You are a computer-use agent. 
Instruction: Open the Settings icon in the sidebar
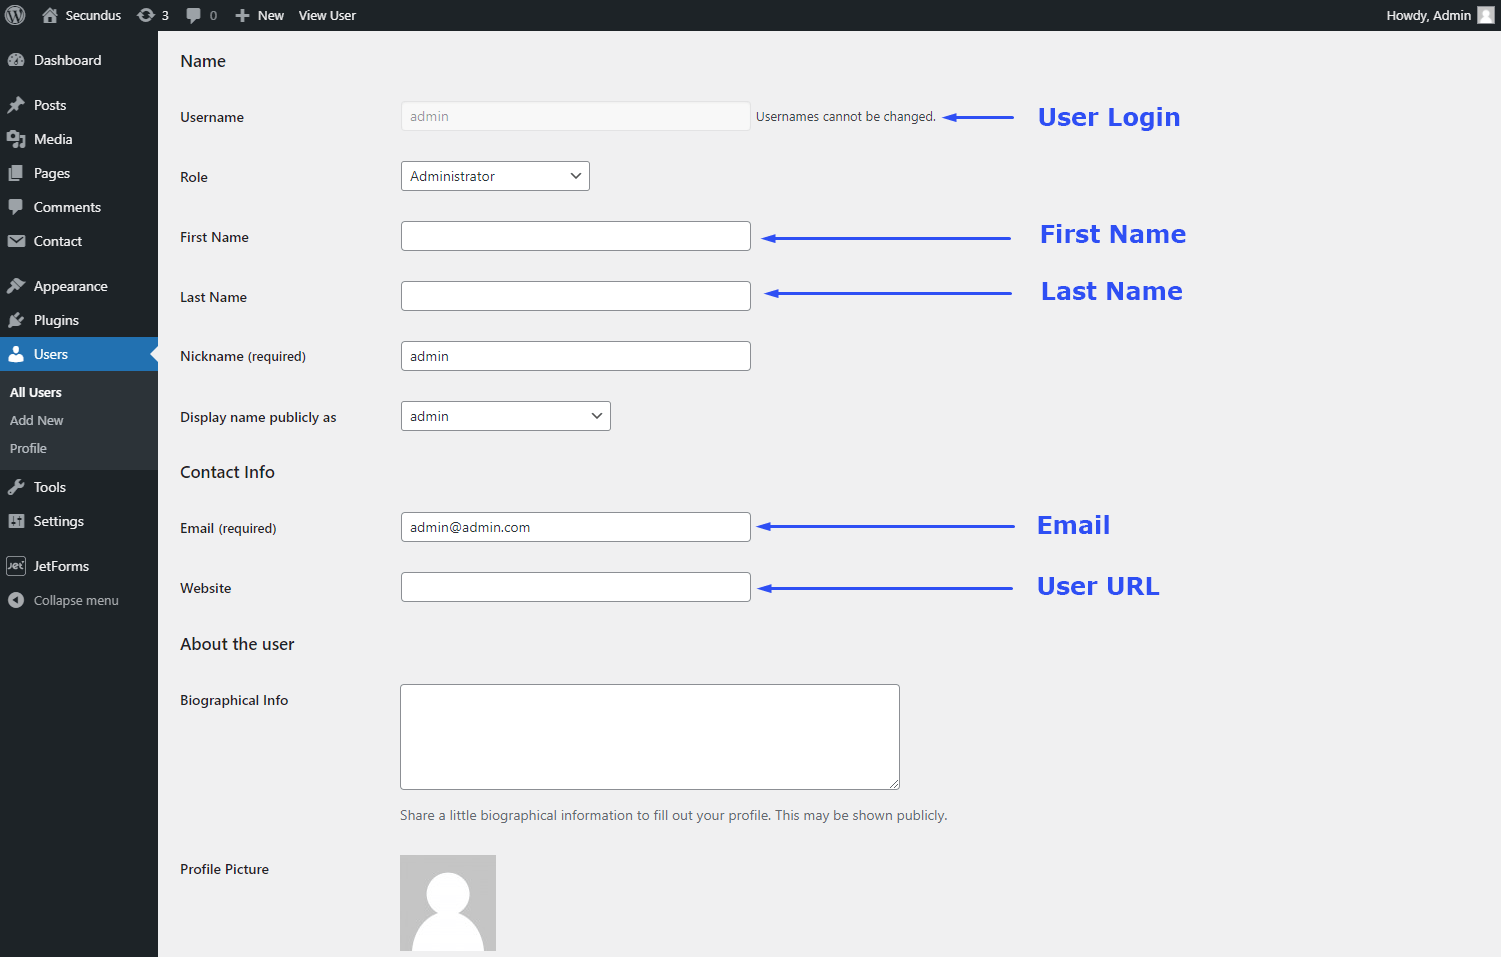click(17, 520)
